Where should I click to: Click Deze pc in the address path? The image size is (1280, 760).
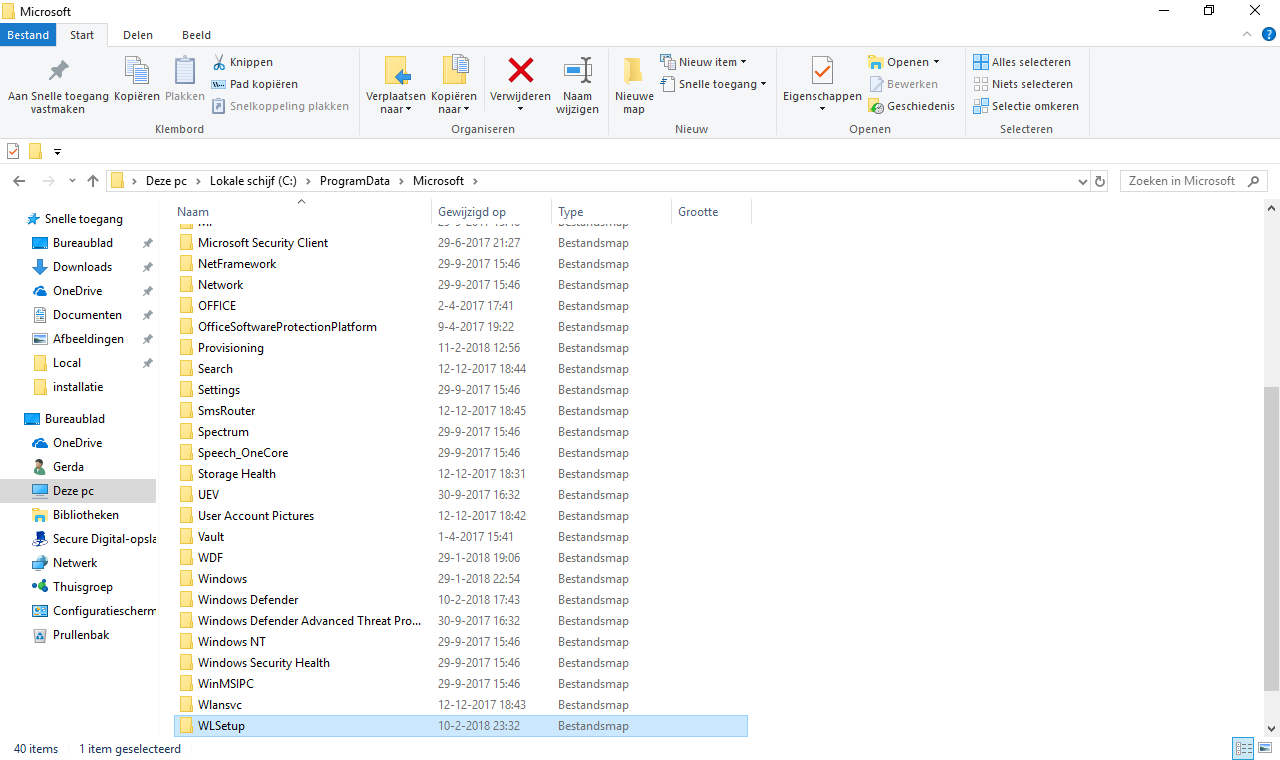166,181
